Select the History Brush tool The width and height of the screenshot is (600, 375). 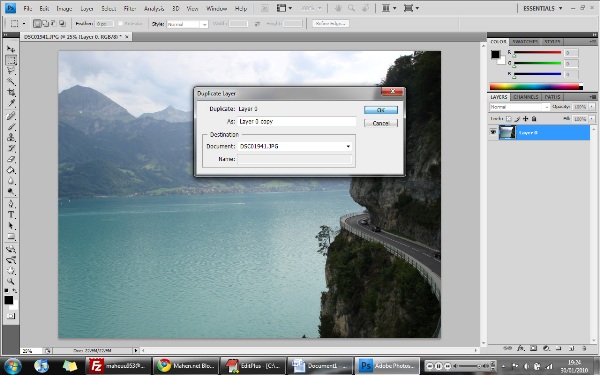point(11,148)
